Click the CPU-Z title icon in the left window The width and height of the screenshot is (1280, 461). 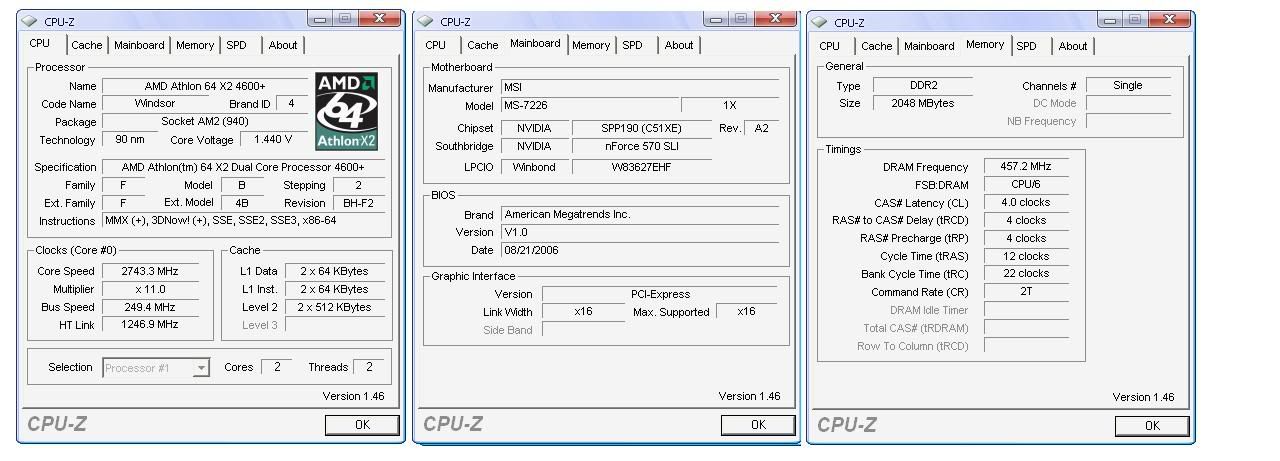click(x=30, y=21)
